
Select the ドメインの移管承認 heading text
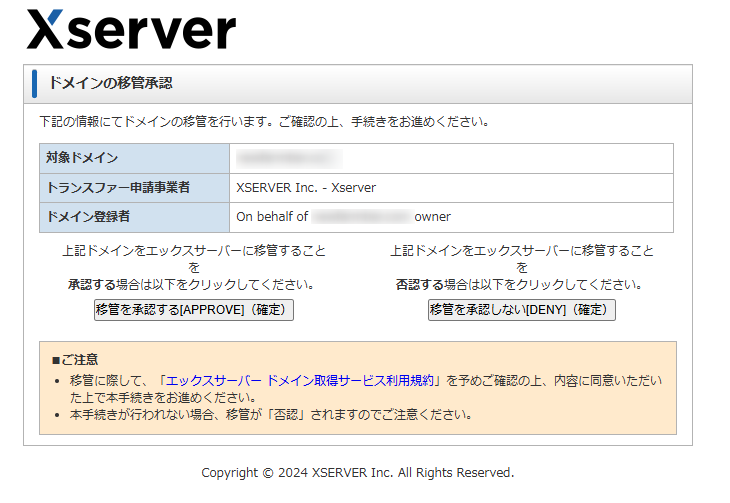point(110,83)
